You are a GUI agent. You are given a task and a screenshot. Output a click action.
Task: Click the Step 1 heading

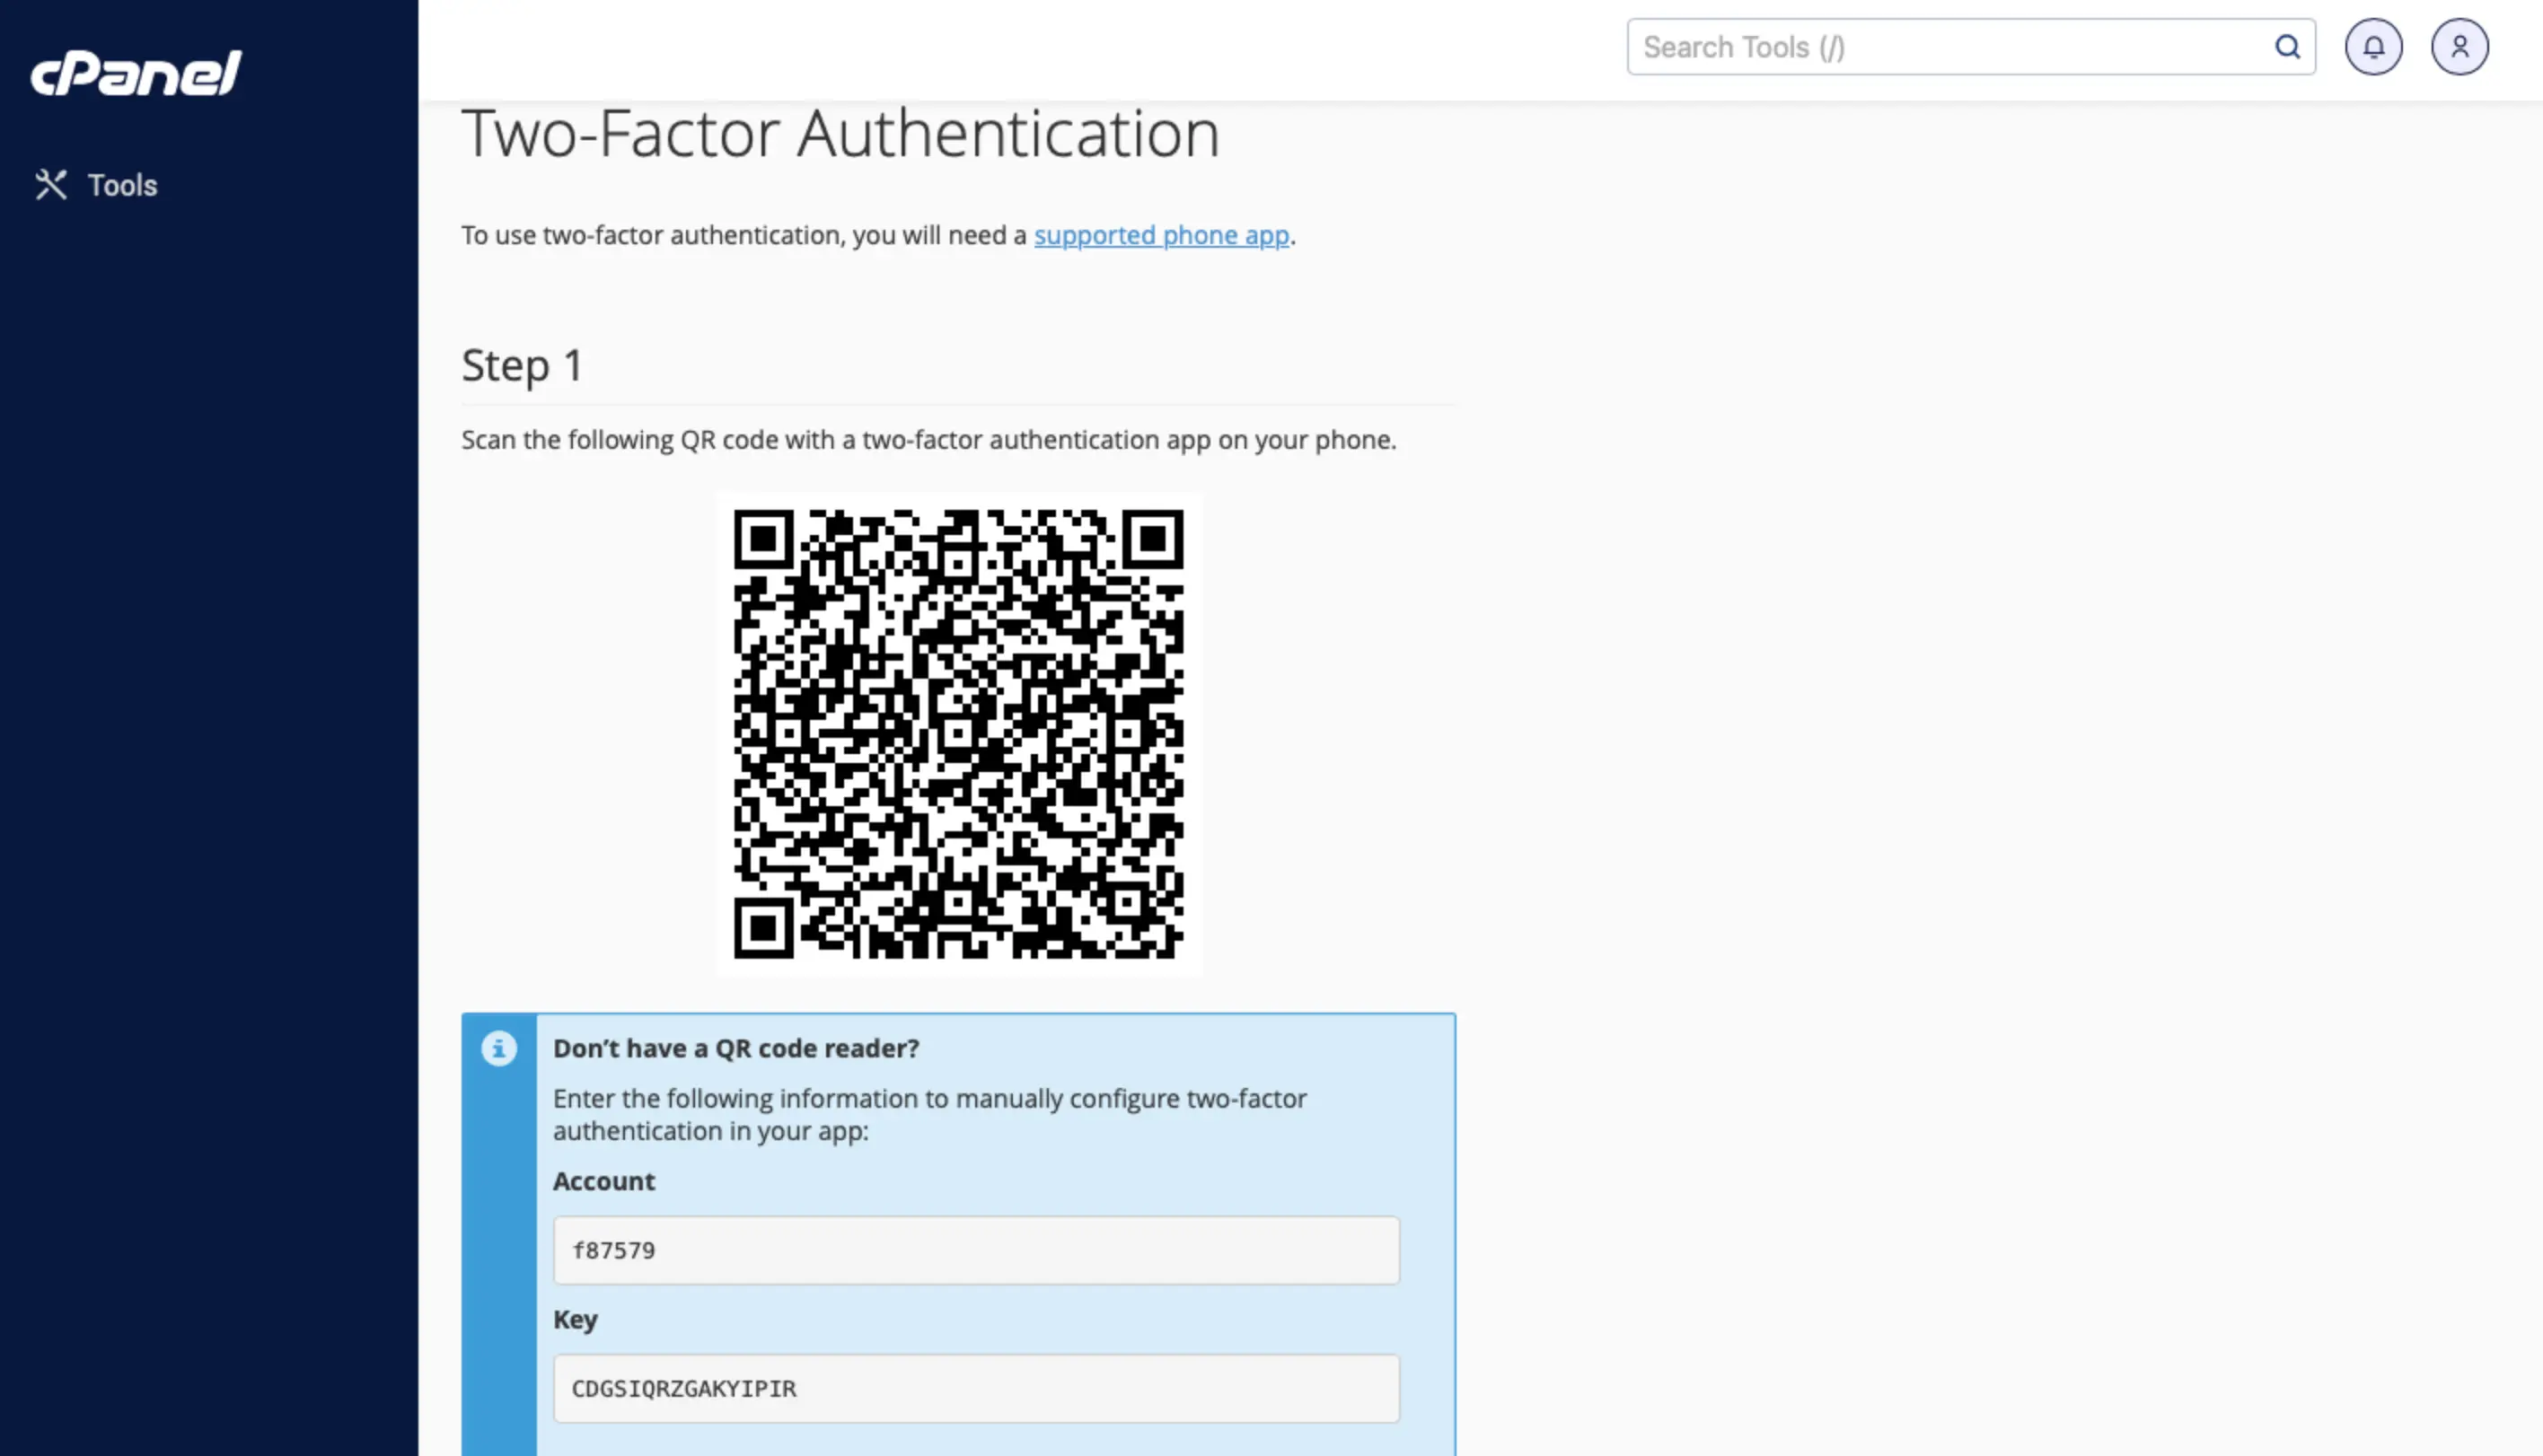click(522, 365)
